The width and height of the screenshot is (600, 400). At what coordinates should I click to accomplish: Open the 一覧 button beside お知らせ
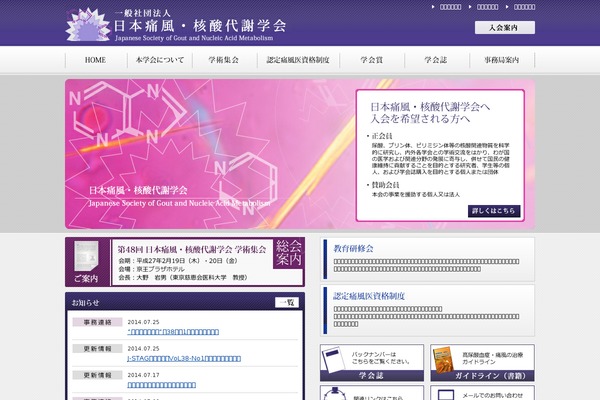pos(287,303)
